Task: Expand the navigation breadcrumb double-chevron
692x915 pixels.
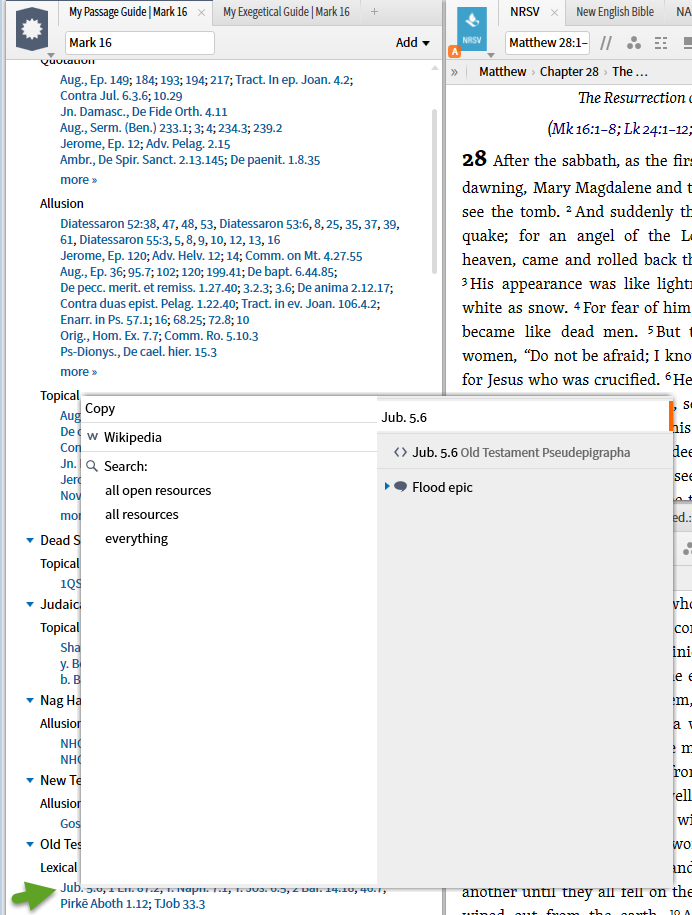Action: [455, 72]
